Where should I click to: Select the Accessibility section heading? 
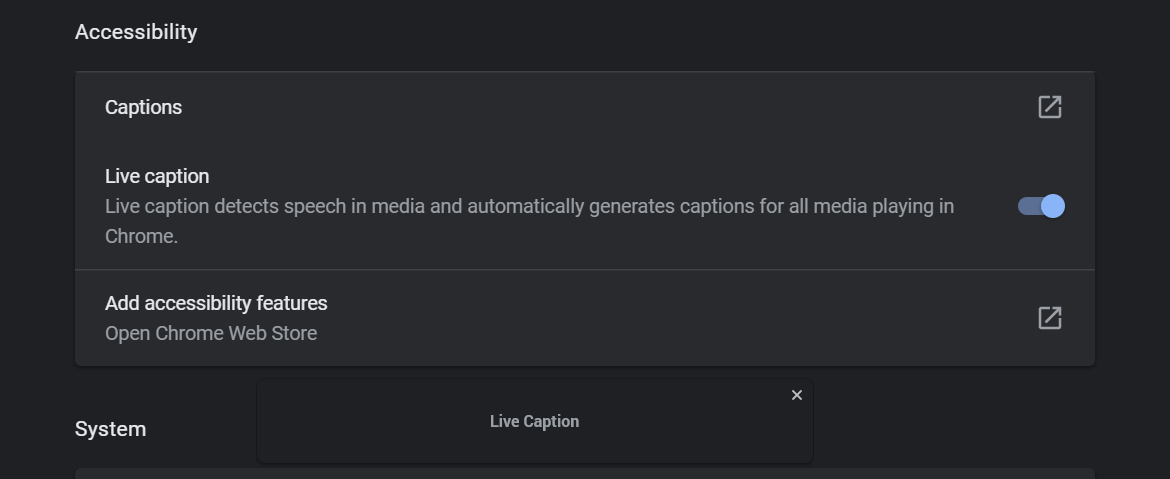pos(136,32)
